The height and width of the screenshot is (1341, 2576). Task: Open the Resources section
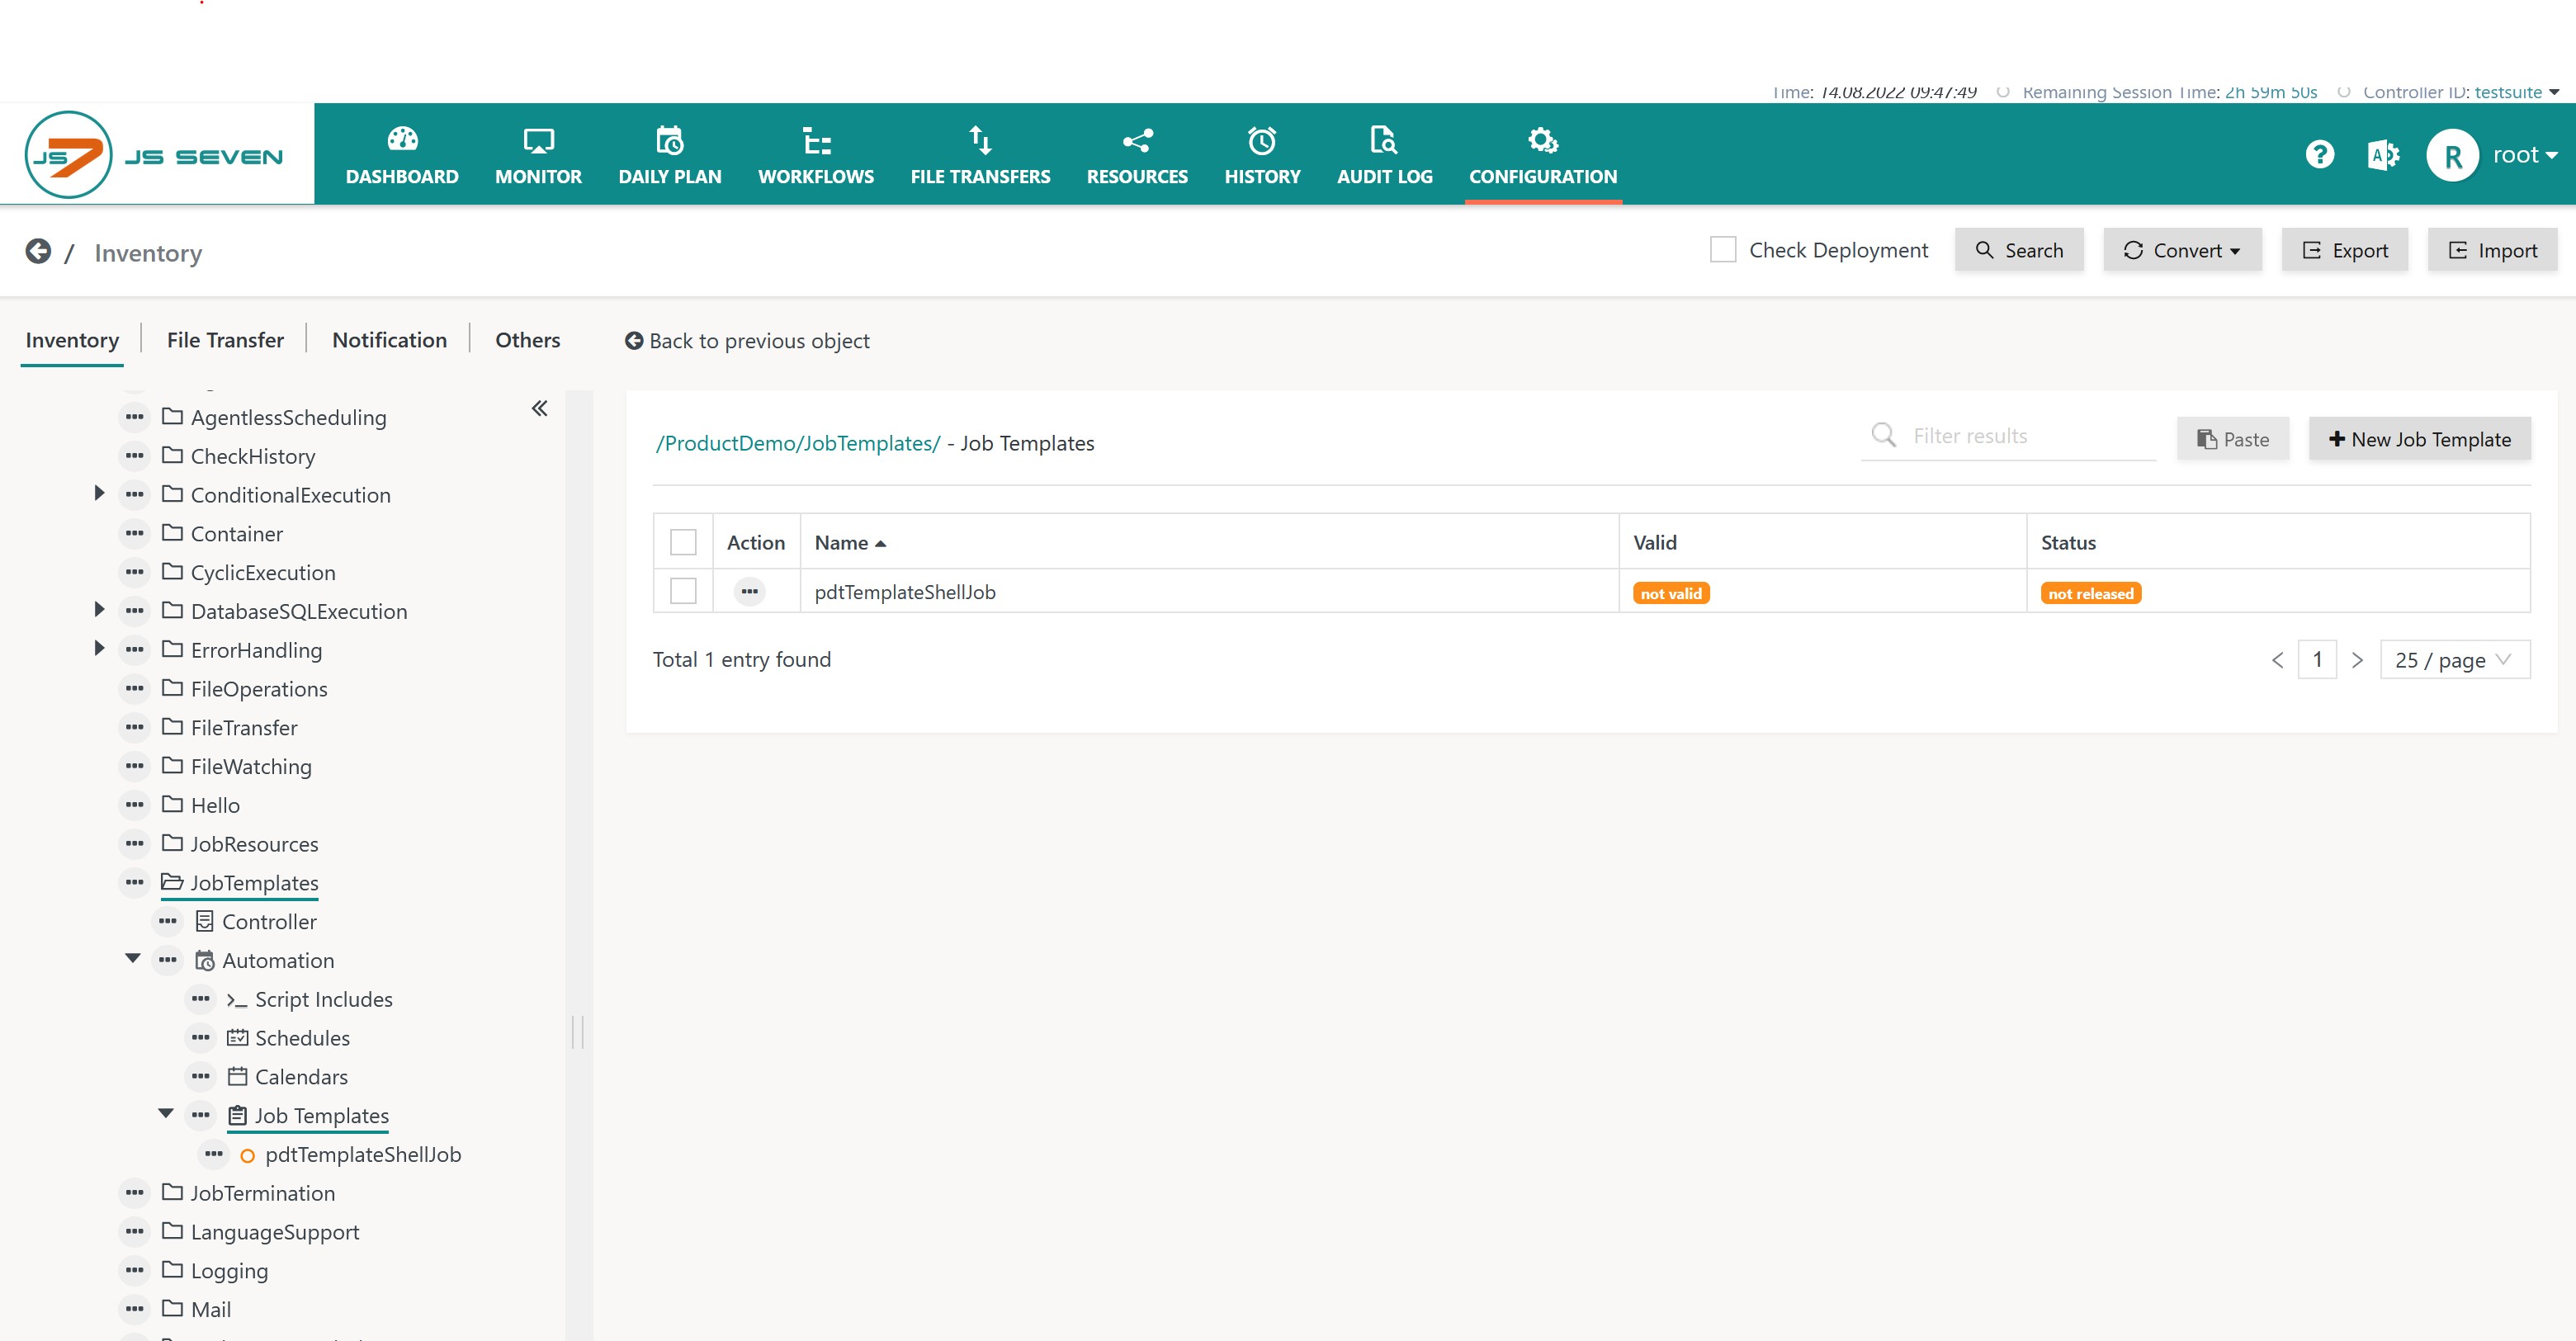point(1137,155)
